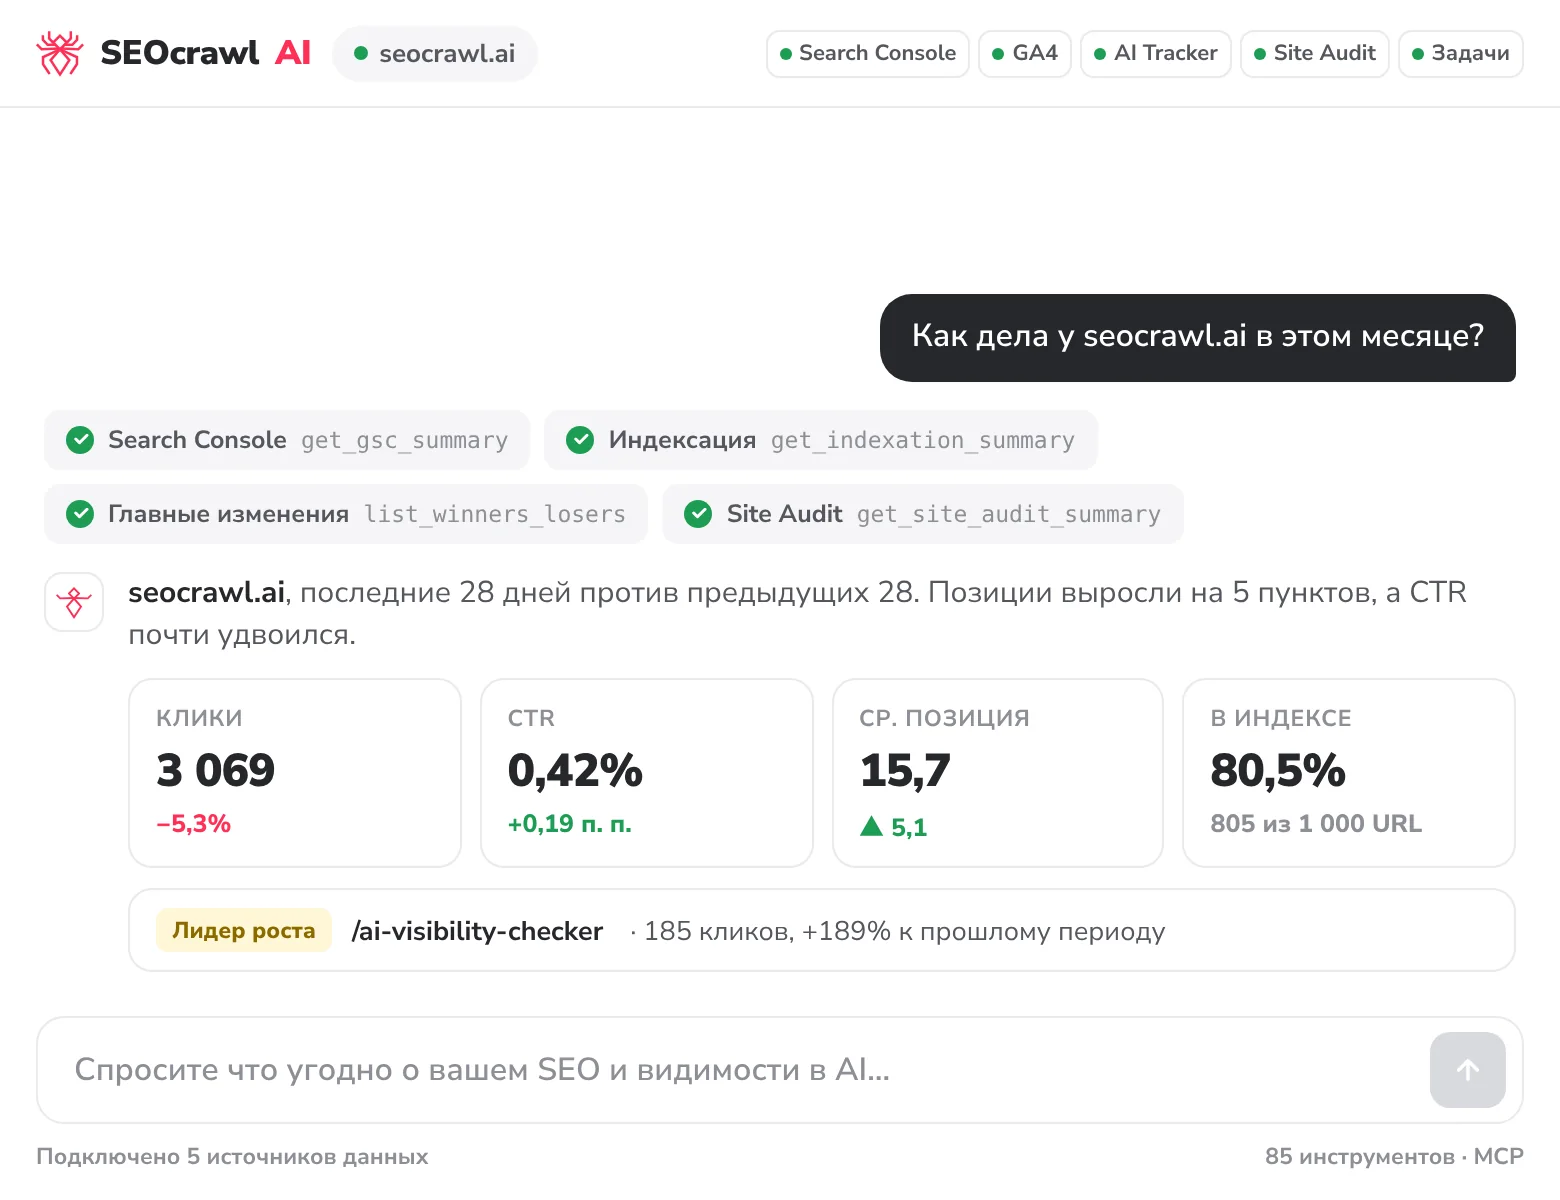
Task: Click the "80,5%" indexed value
Action: [1278, 770]
